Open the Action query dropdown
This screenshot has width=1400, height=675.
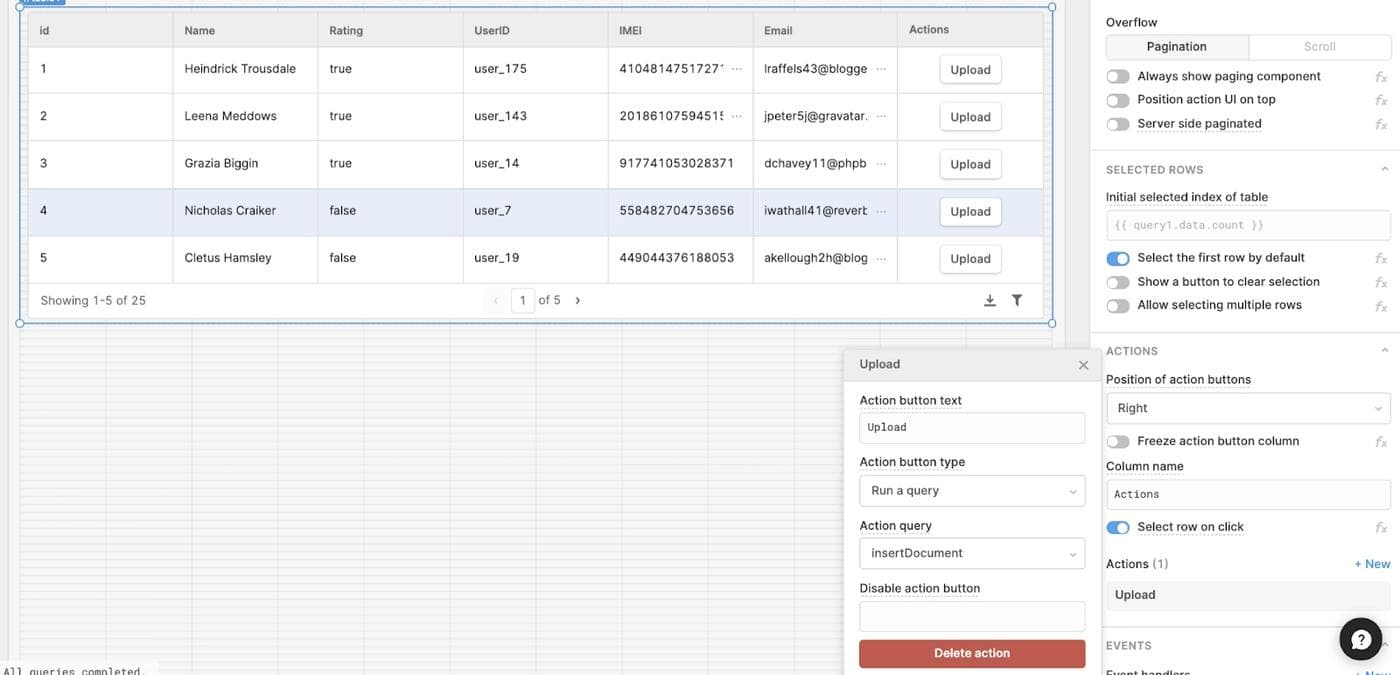click(x=971, y=553)
